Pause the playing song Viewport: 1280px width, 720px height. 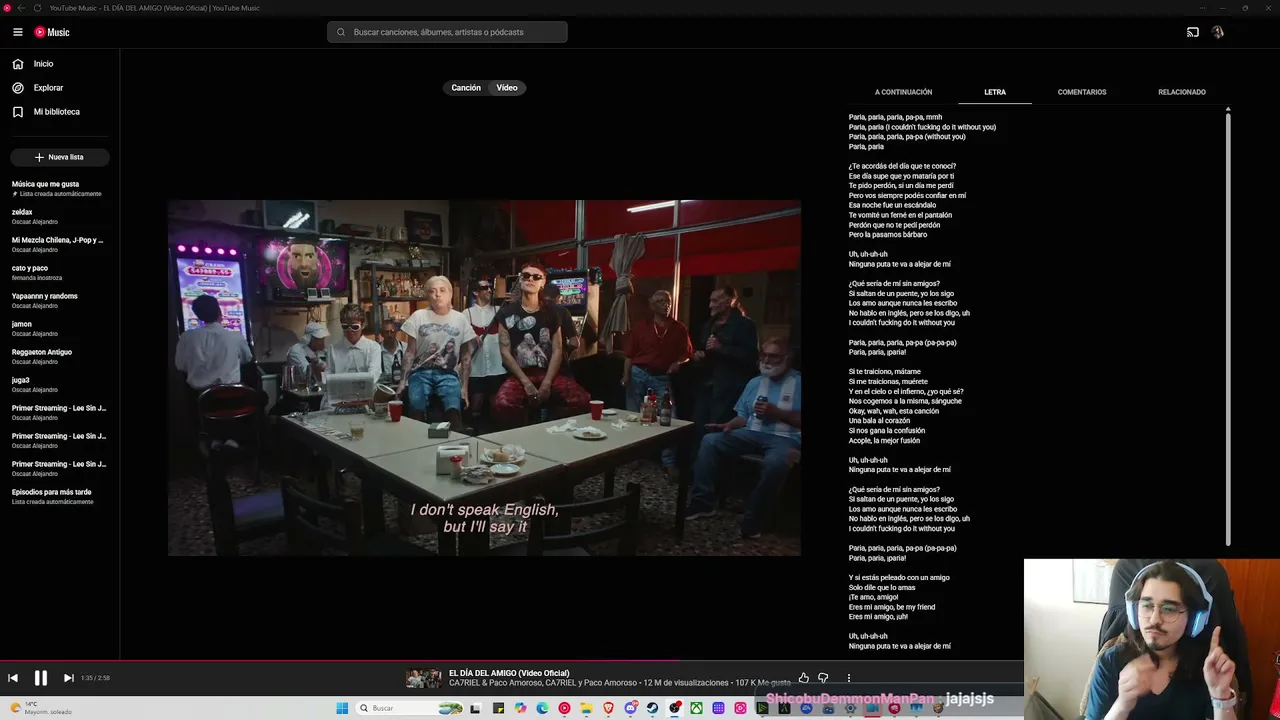tap(41, 678)
